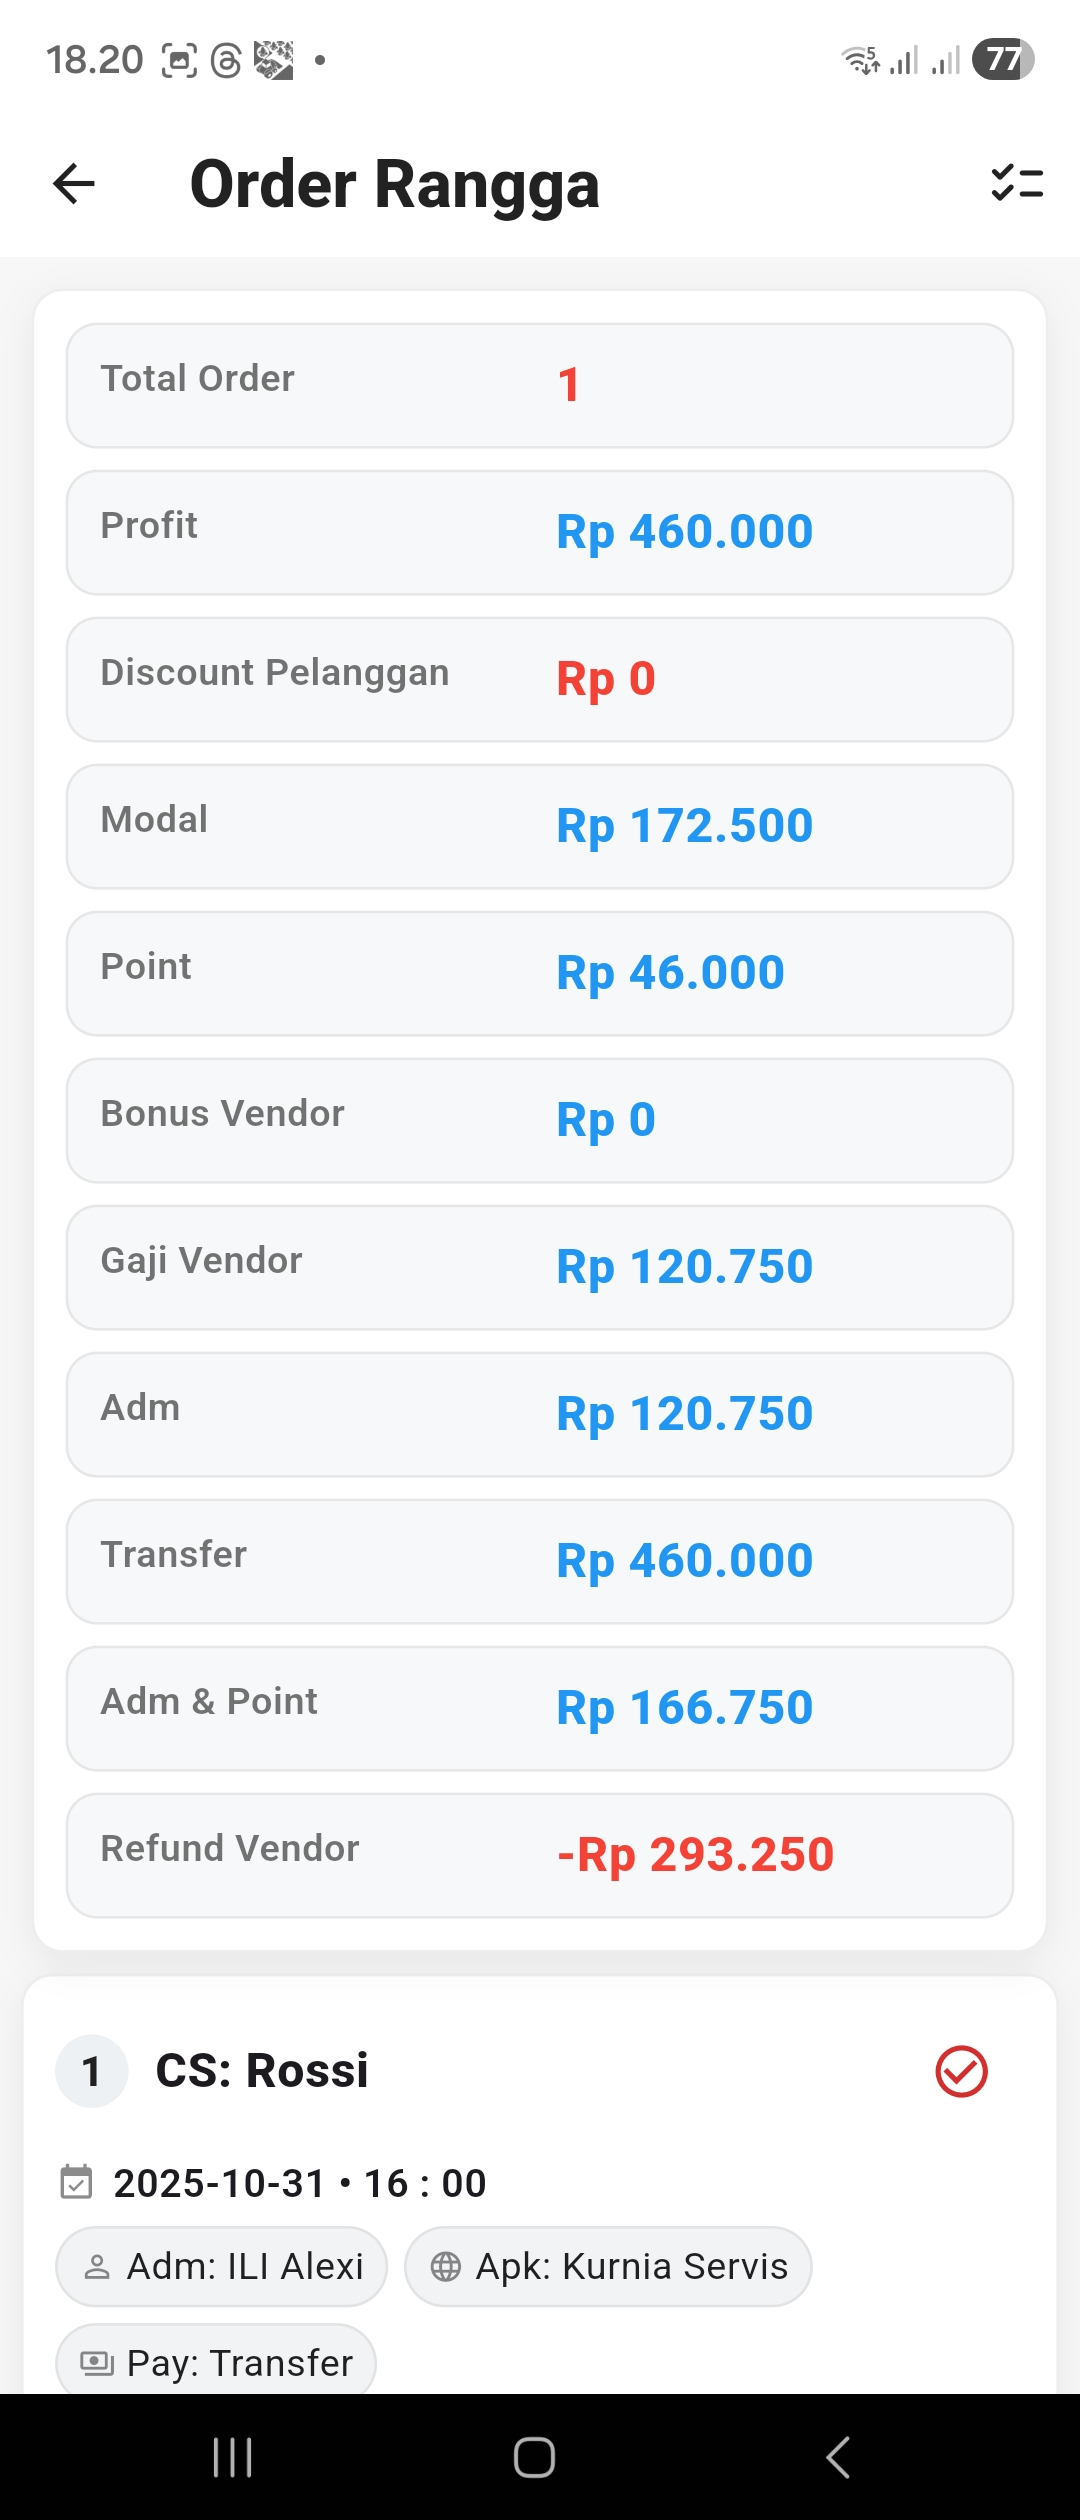Screen dimensions: 1080x2520
Task: Tap the globe icon in Apk chip
Action: (446, 2267)
